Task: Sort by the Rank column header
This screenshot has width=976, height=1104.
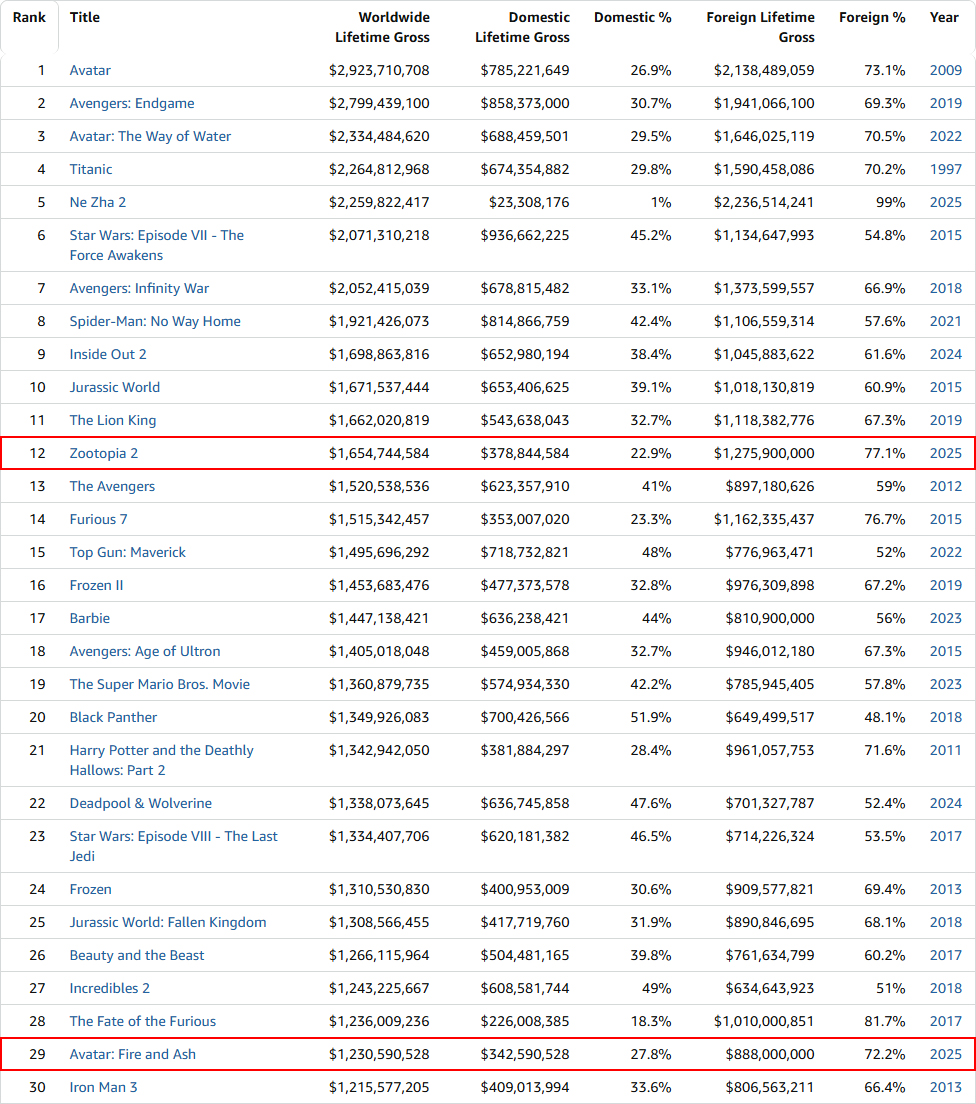Action: point(29,17)
